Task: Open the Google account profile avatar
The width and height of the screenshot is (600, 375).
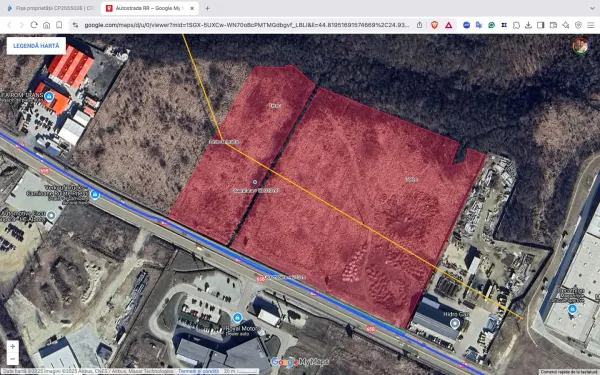Action: point(580,46)
